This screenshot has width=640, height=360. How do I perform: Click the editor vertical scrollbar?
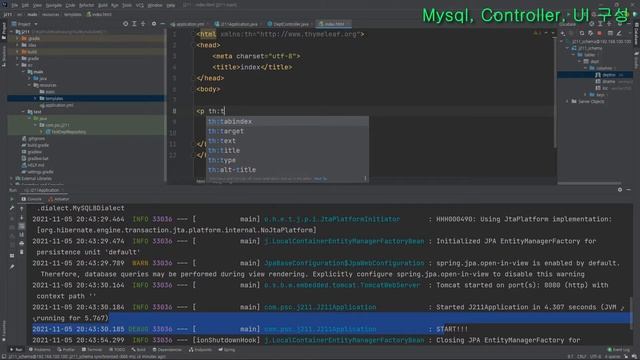coord(555,93)
